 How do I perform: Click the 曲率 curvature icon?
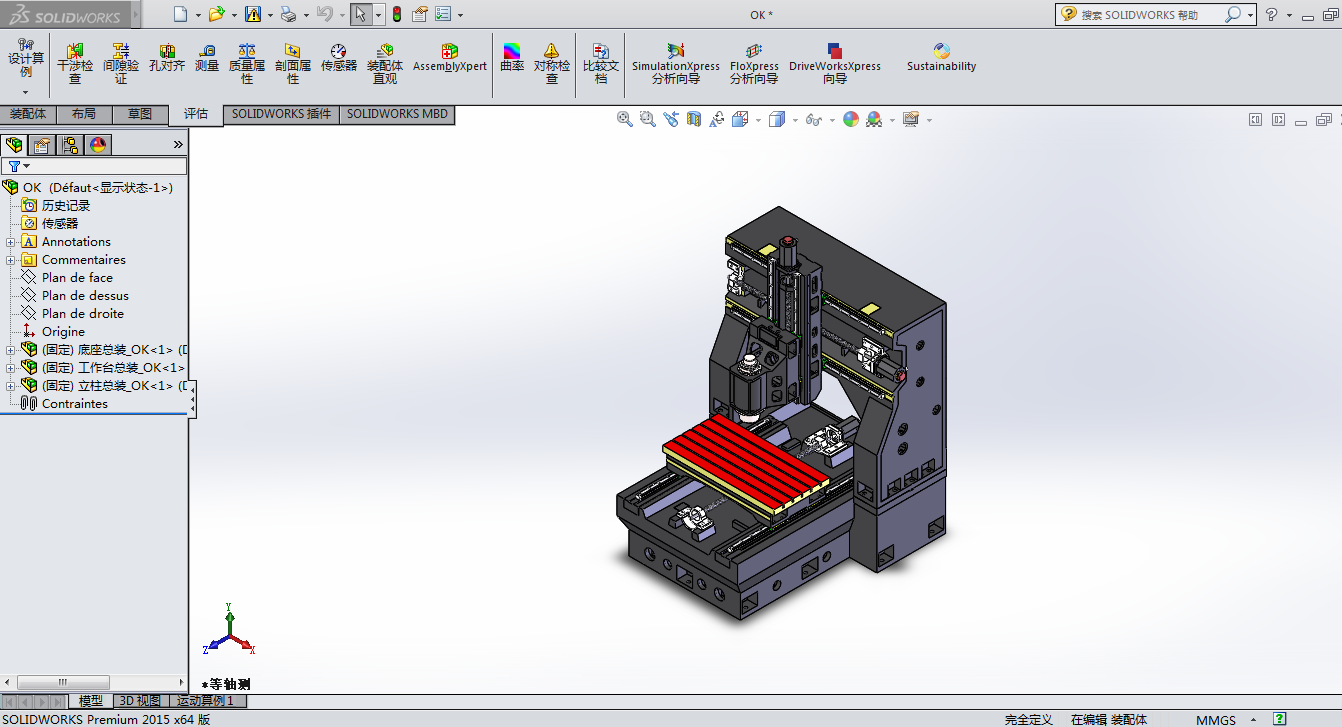pyautogui.click(x=512, y=52)
